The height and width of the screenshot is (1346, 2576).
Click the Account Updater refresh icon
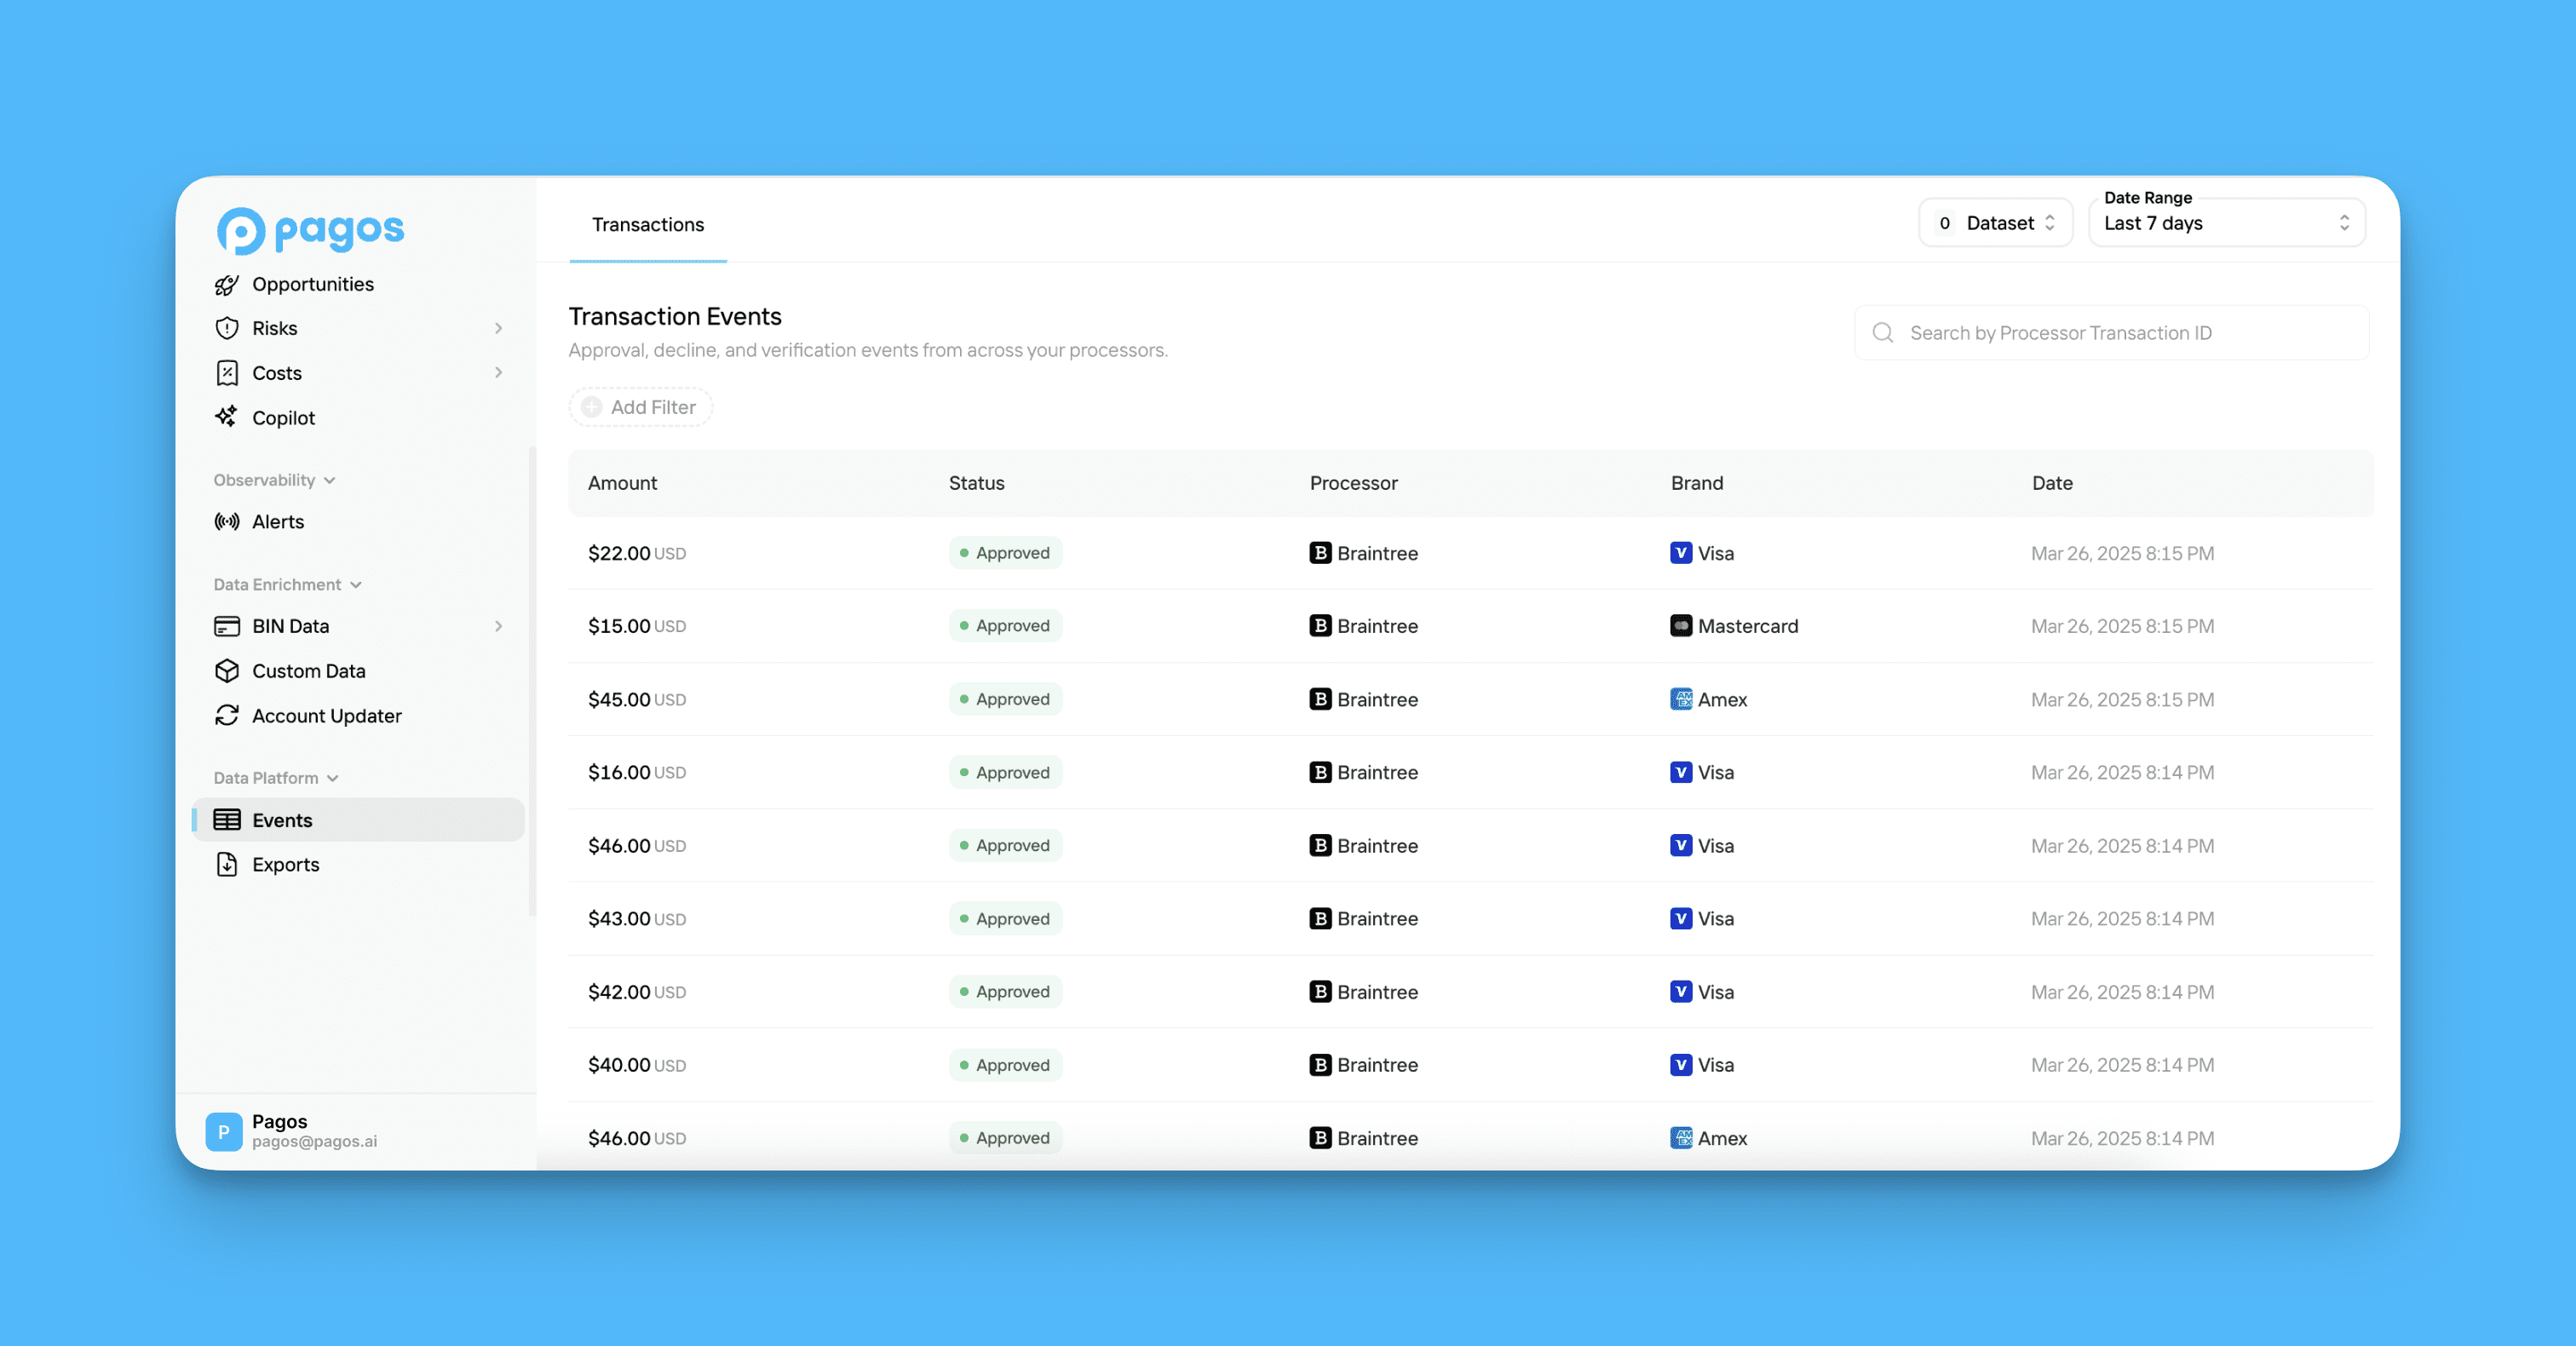coord(227,715)
